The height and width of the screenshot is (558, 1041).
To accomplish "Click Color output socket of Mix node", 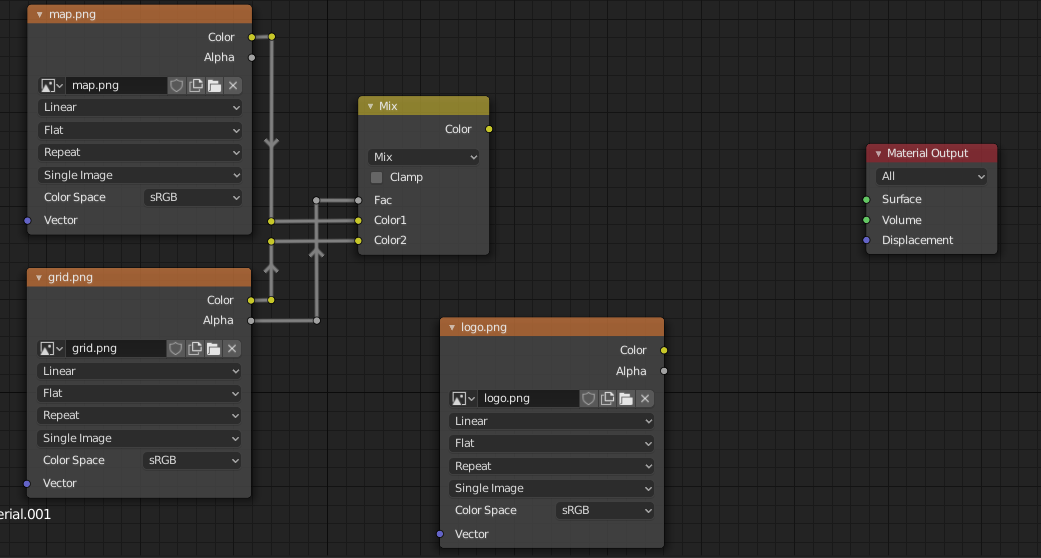I will click(489, 130).
